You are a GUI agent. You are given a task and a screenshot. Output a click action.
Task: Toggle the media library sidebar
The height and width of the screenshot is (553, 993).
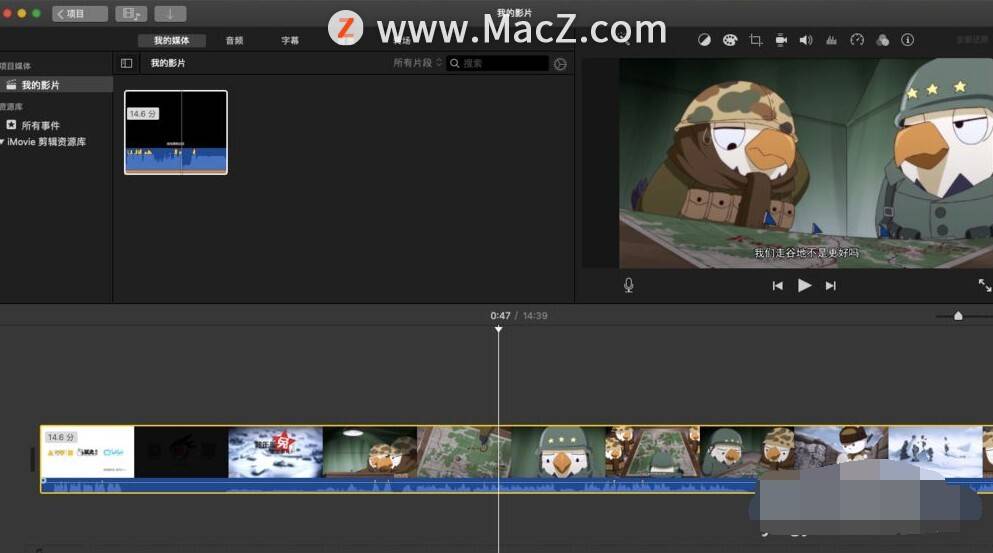coord(127,63)
